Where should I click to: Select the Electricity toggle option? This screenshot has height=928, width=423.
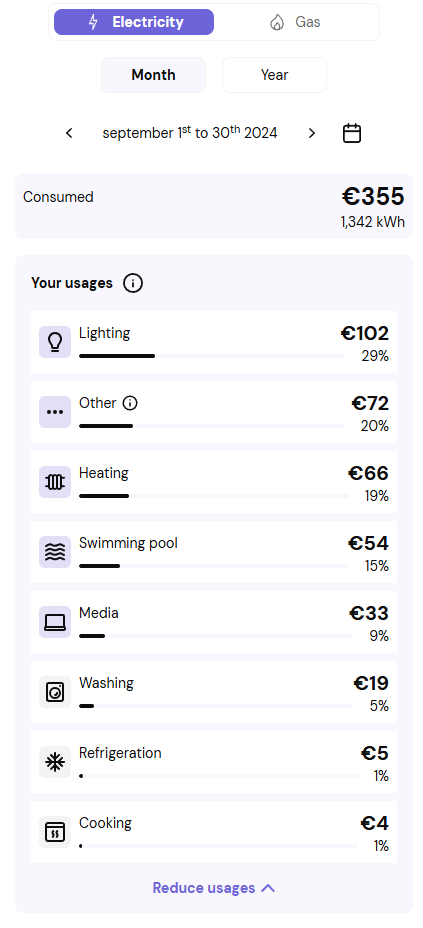(134, 22)
